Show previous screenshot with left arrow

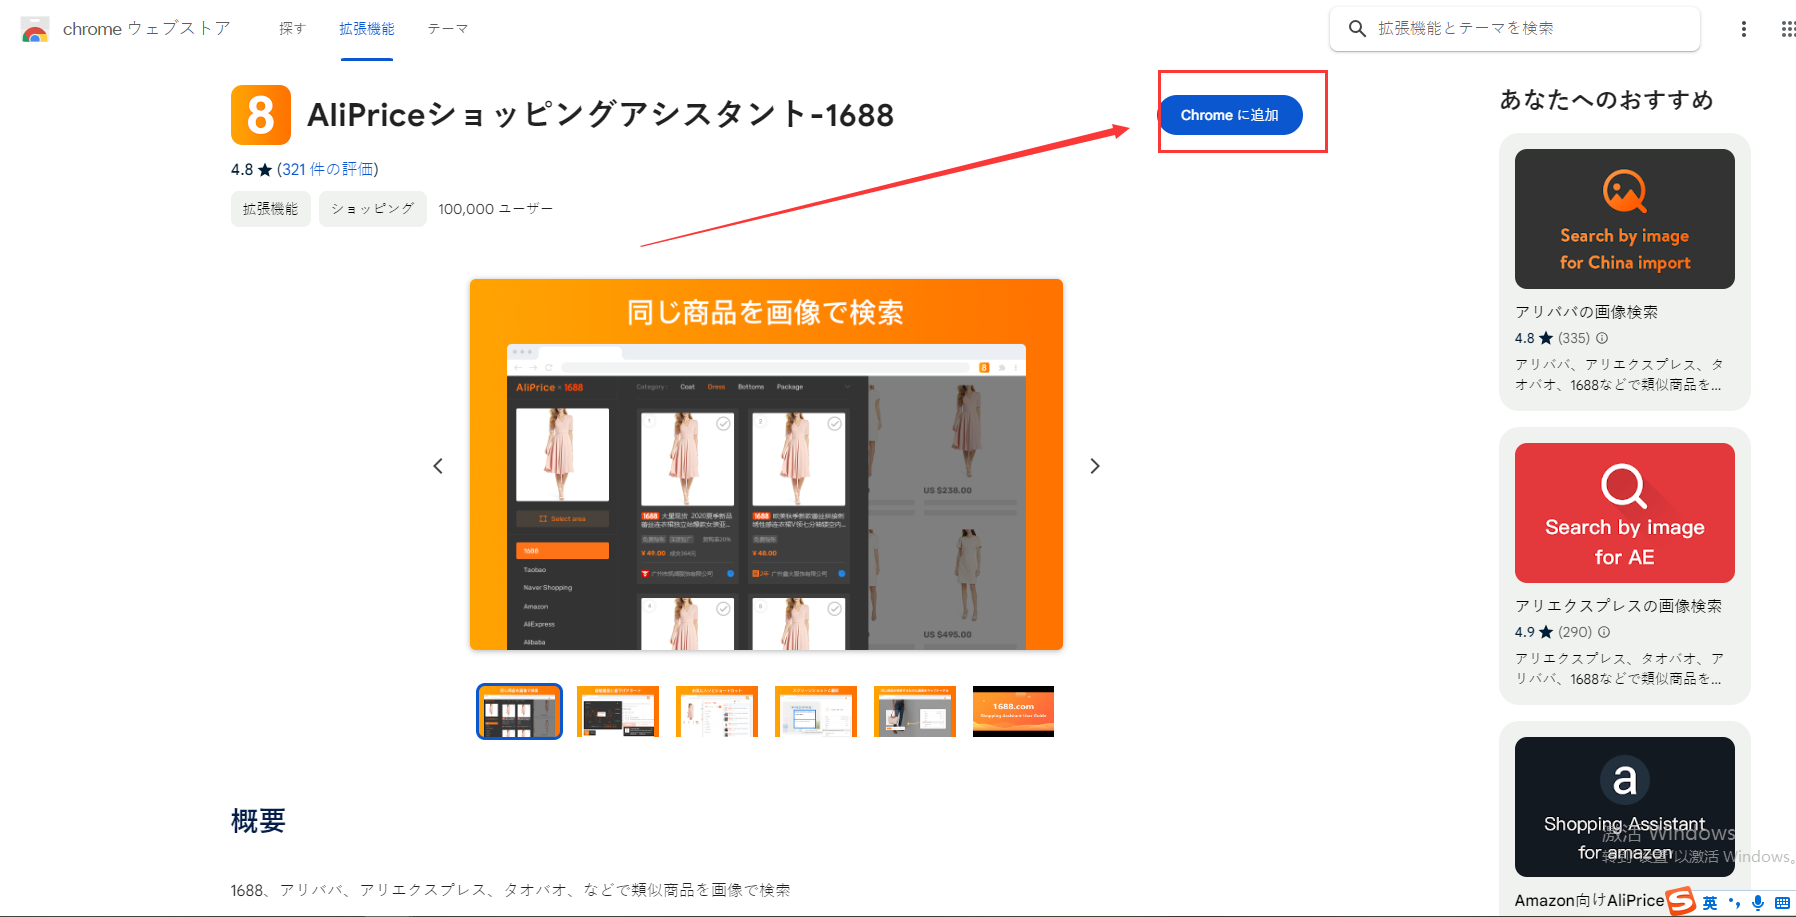coord(438,466)
